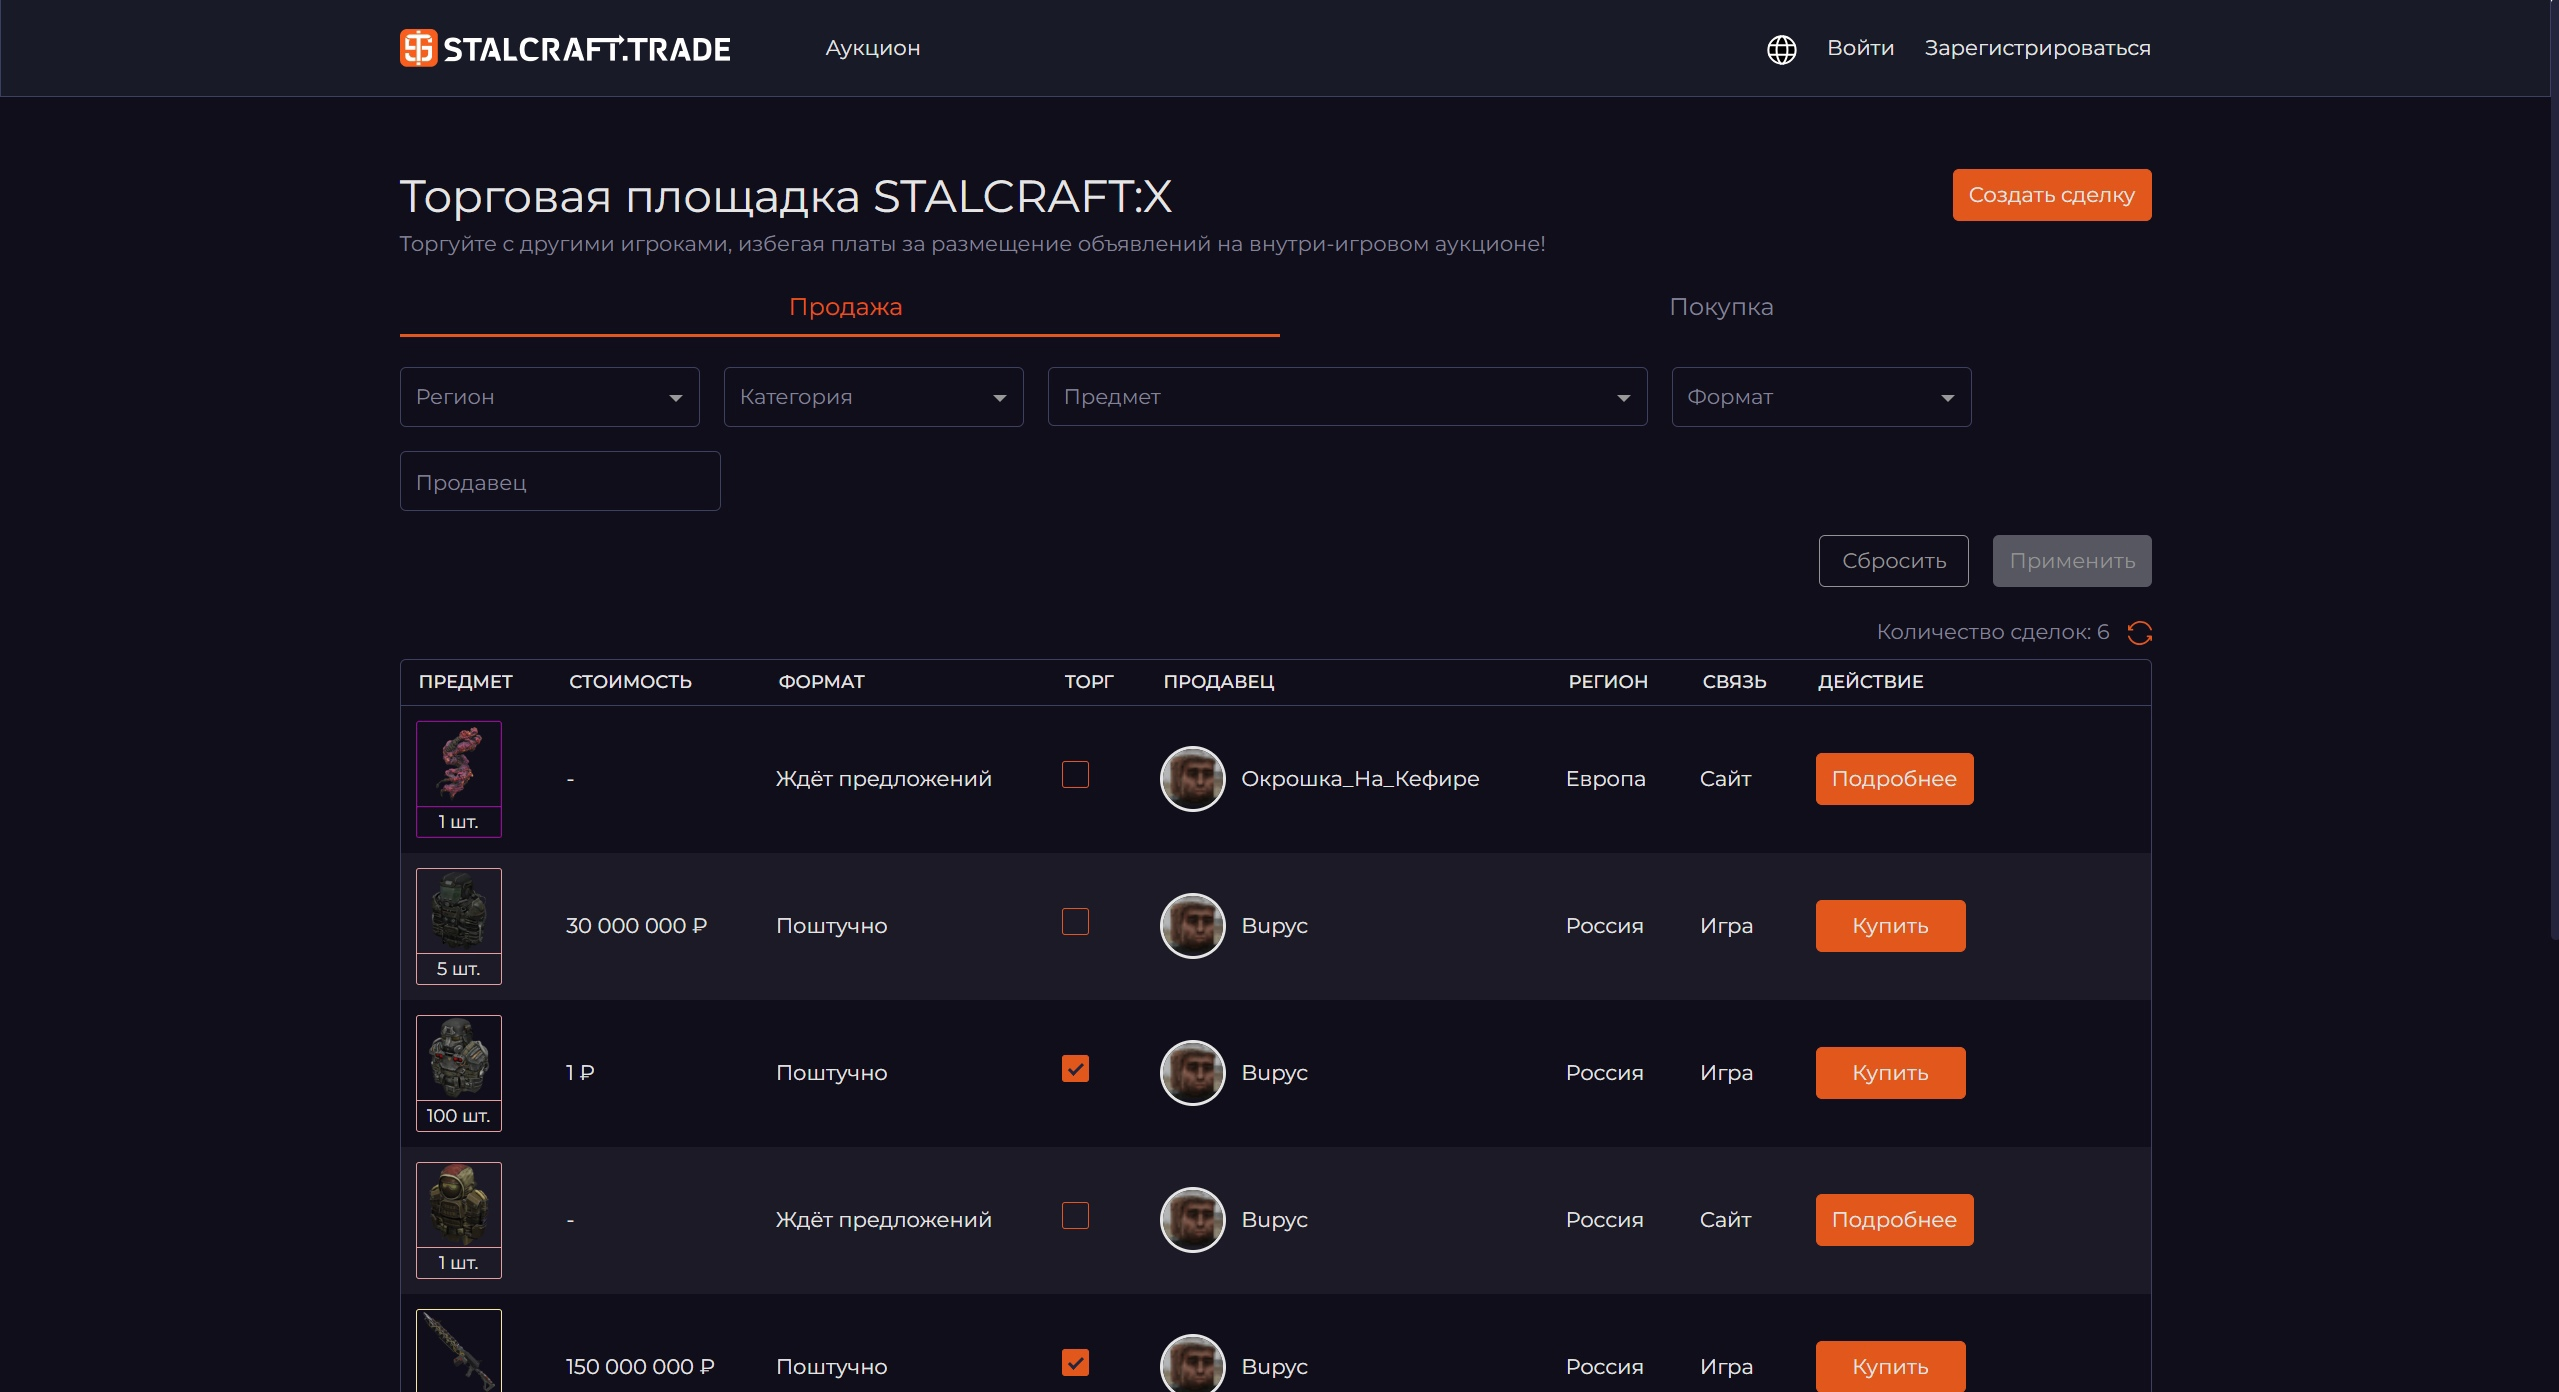The image size is (2559, 1392).
Task: Open the heavy armor thumbnail, 100 шт.
Action: click(x=458, y=1072)
